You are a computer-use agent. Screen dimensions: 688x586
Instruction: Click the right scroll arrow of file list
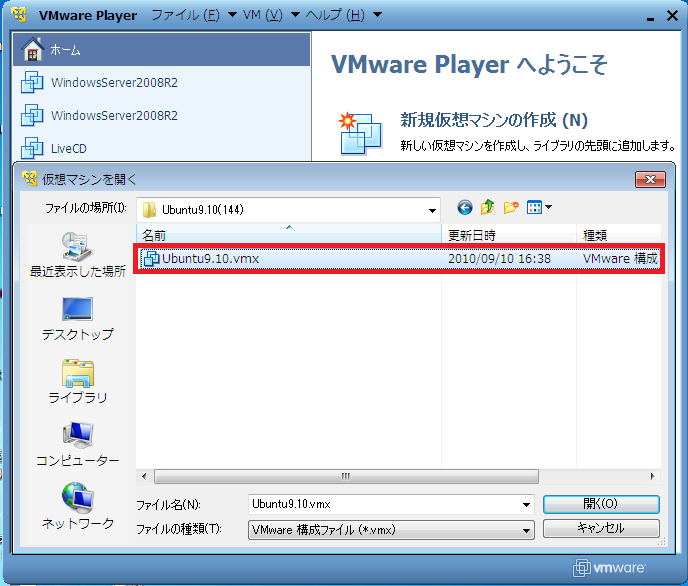click(x=652, y=476)
